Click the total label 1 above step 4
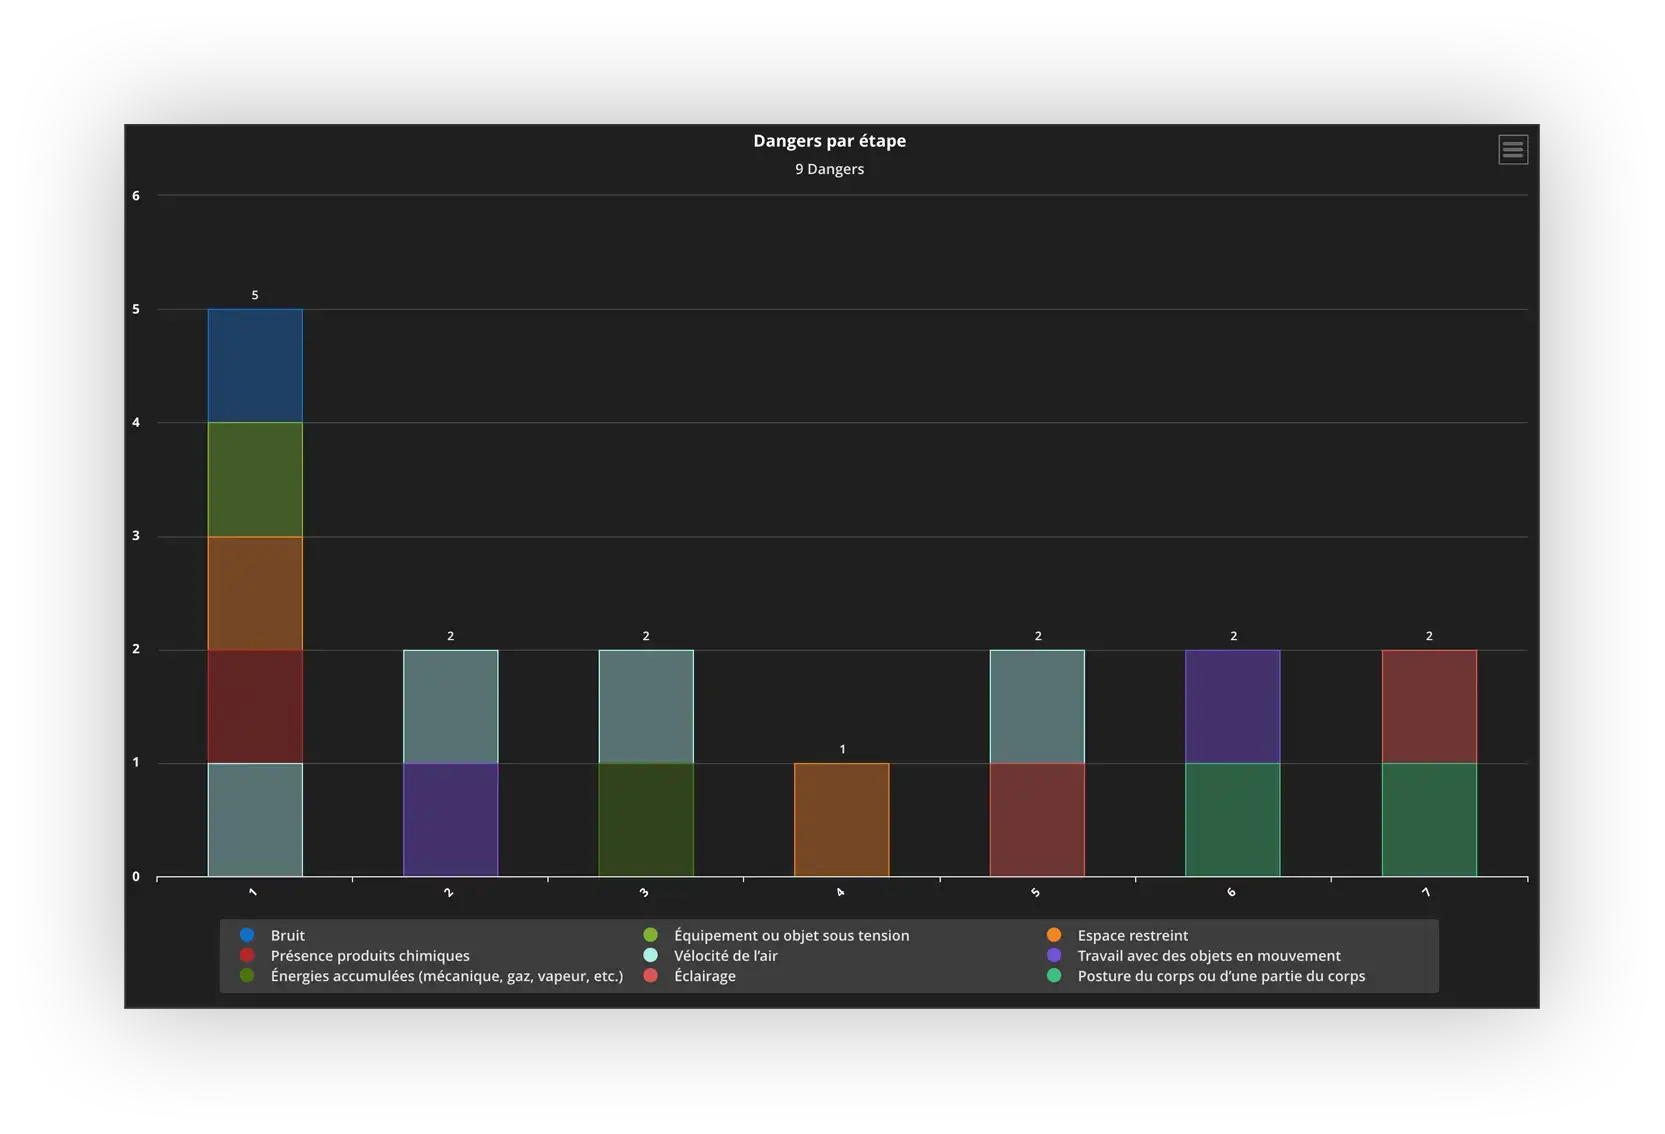Image resolution: width=1665 pixels, height=1134 pixels. point(842,749)
